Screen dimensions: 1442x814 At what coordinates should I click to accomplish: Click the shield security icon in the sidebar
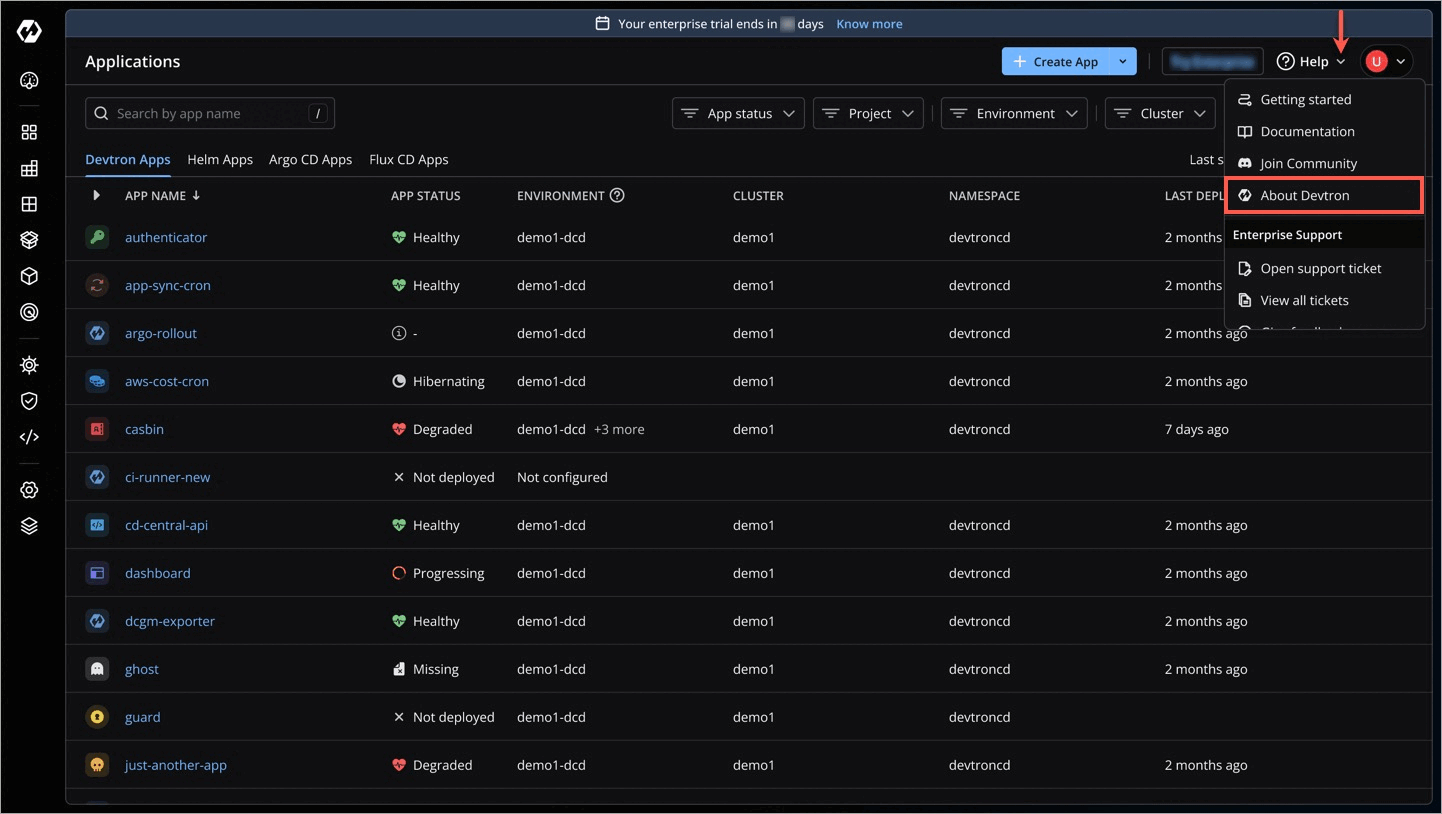29,401
